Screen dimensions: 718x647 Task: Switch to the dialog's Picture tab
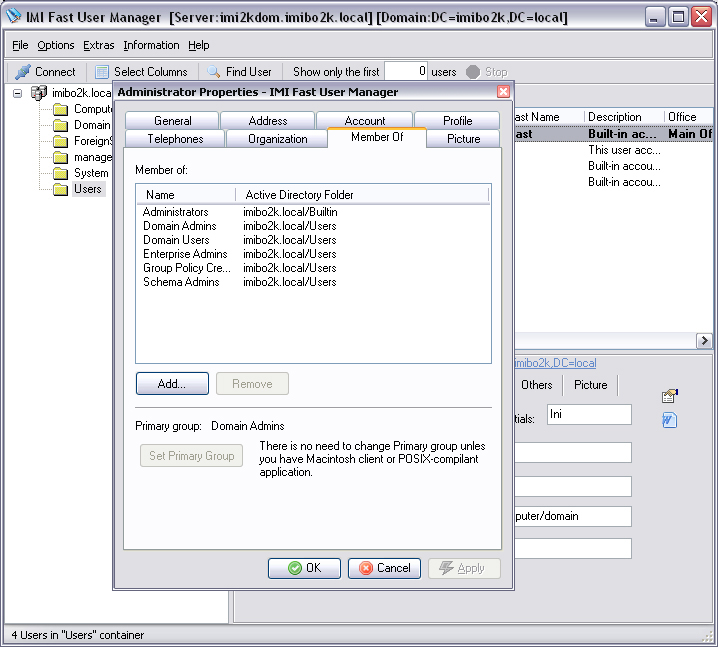(463, 139)
